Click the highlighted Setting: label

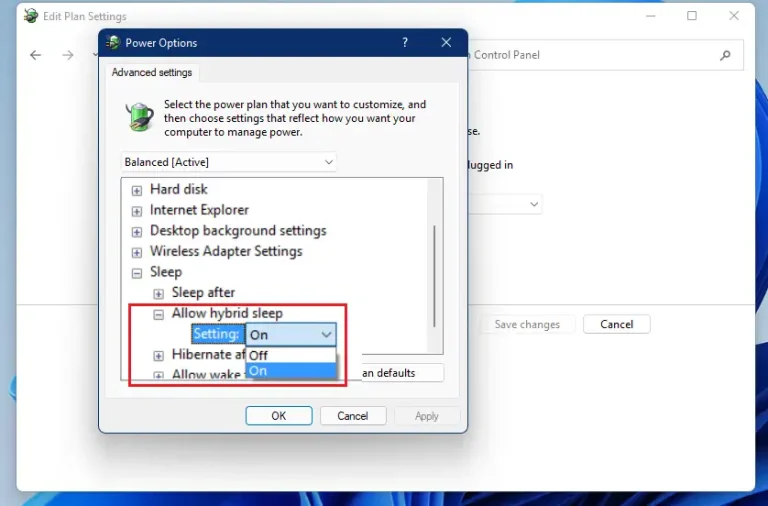tap(216, 334)
